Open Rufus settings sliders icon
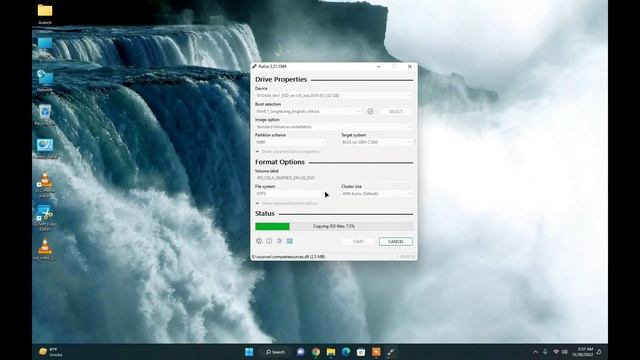640x360 pixels. coord(279,241)
